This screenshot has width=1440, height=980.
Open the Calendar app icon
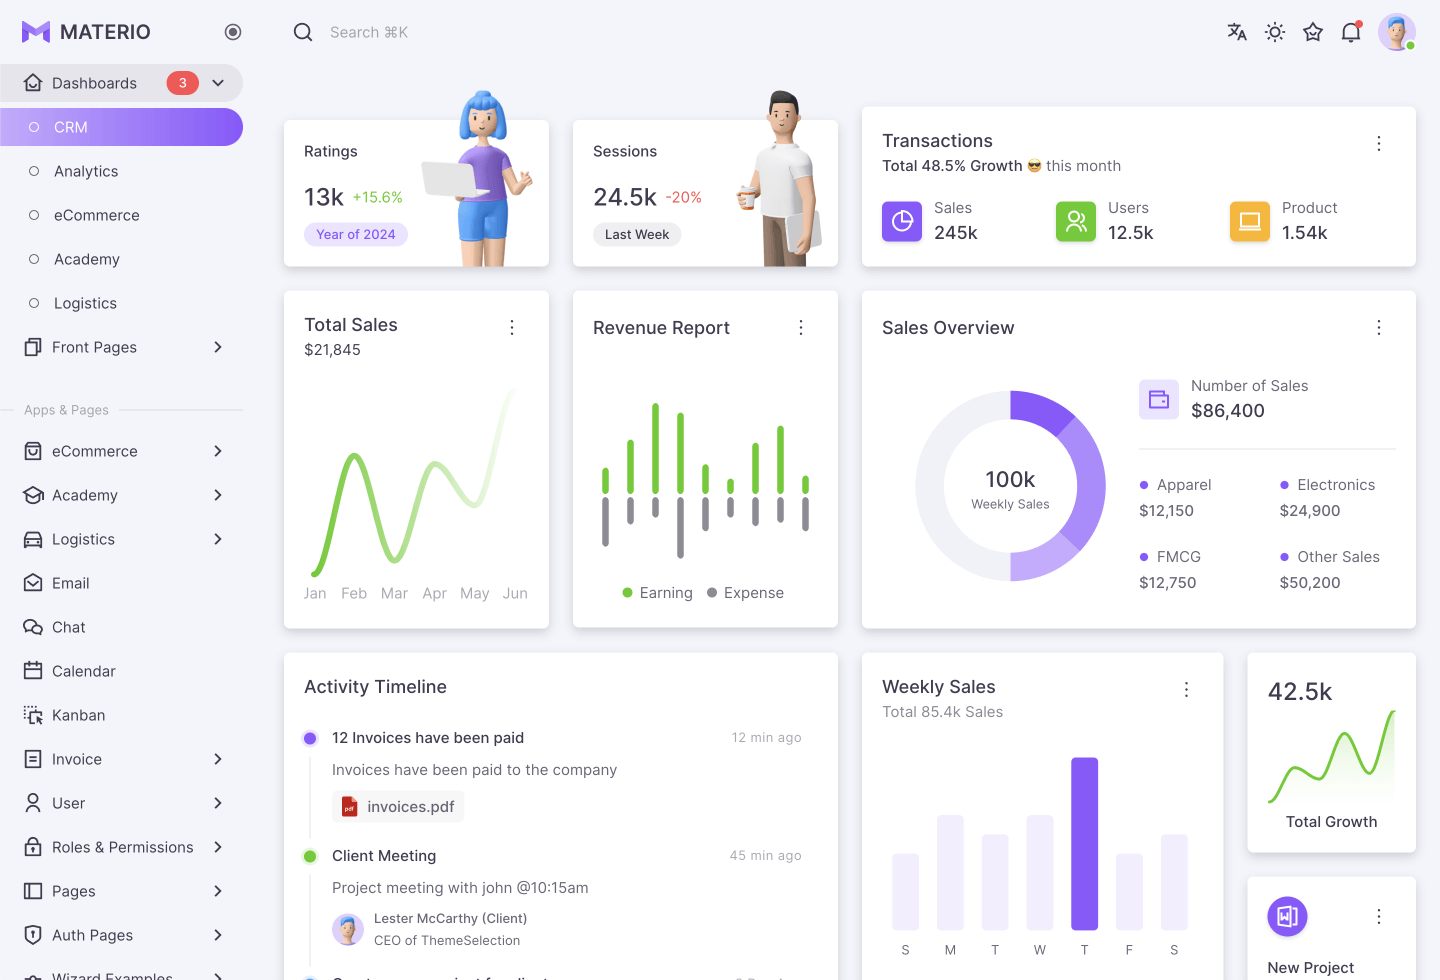[33, 671]
